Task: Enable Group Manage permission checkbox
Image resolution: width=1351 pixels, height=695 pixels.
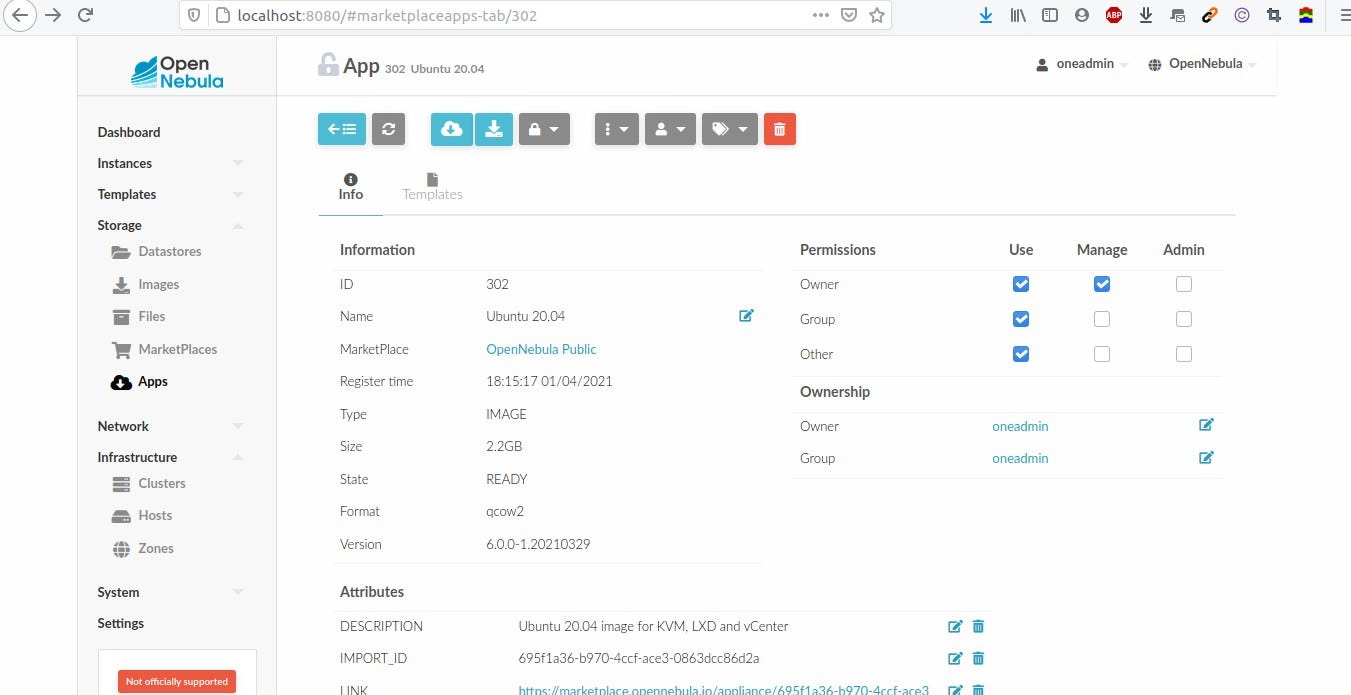Action: click(x=1102, y=319)
